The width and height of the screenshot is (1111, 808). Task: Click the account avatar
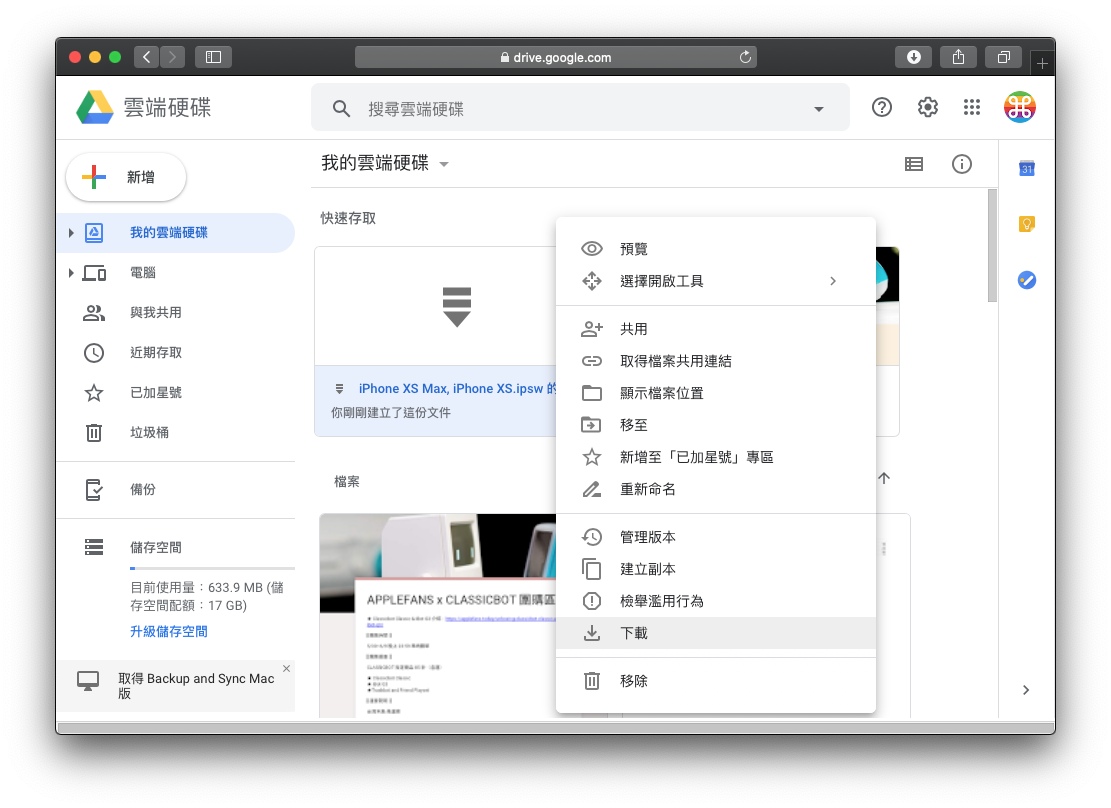point(1020,107)
